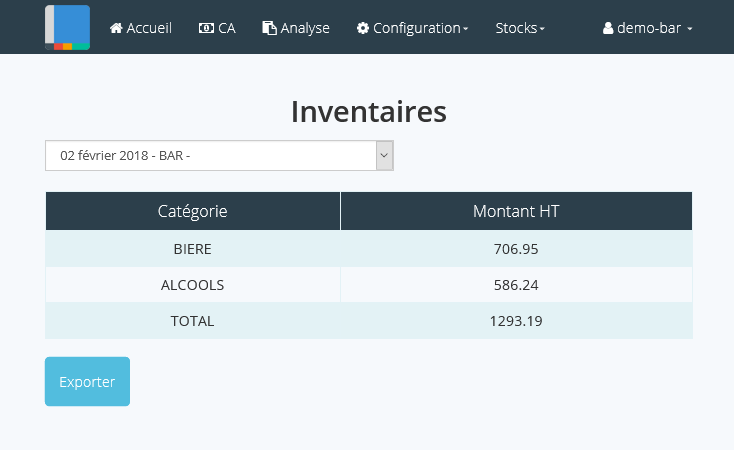Open the inventory date selector field

[x=210, y=155]
